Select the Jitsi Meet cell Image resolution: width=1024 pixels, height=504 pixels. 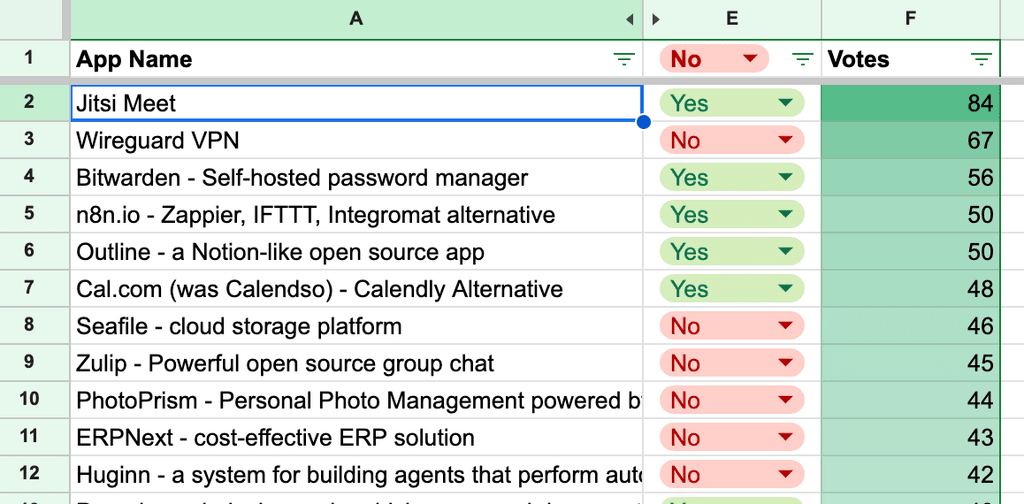(356, 103)
